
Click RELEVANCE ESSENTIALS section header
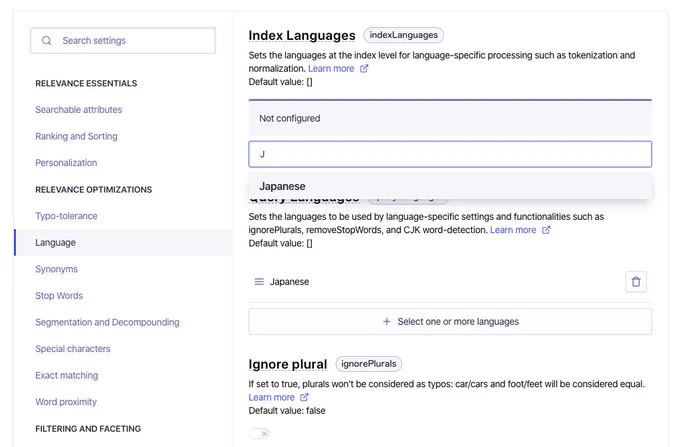(x=86, y=83)
